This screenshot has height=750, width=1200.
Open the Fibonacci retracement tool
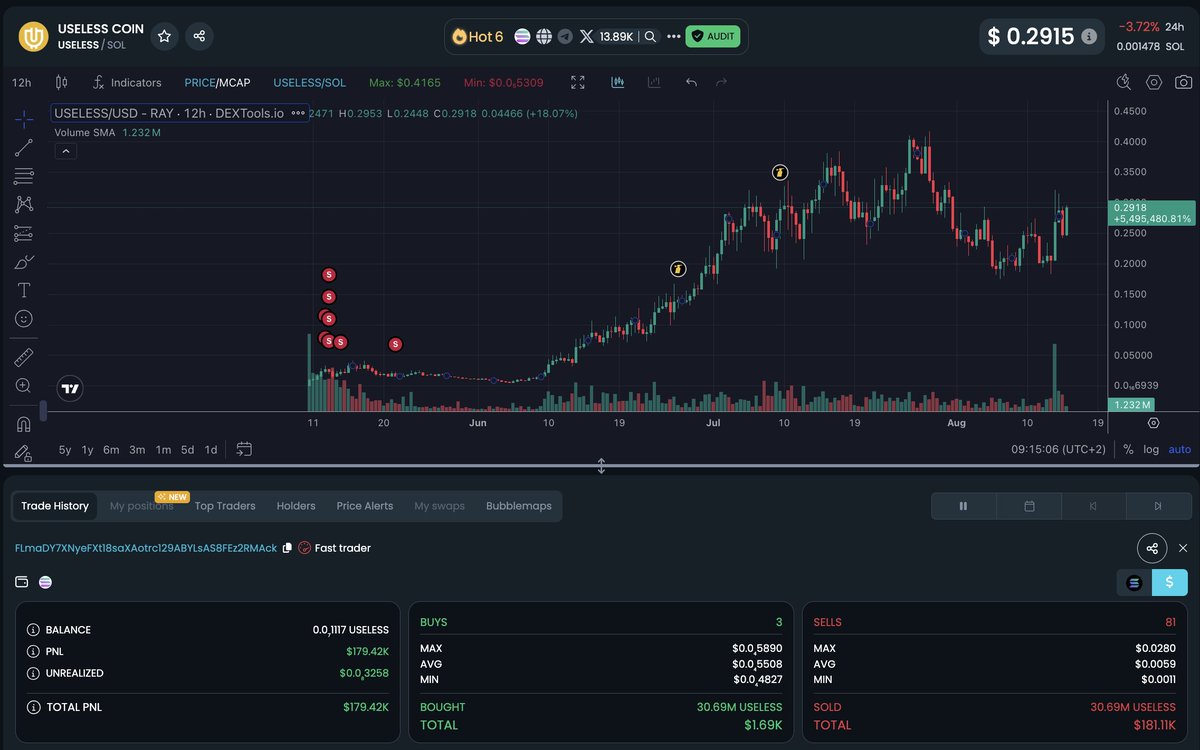coord(24,177)
